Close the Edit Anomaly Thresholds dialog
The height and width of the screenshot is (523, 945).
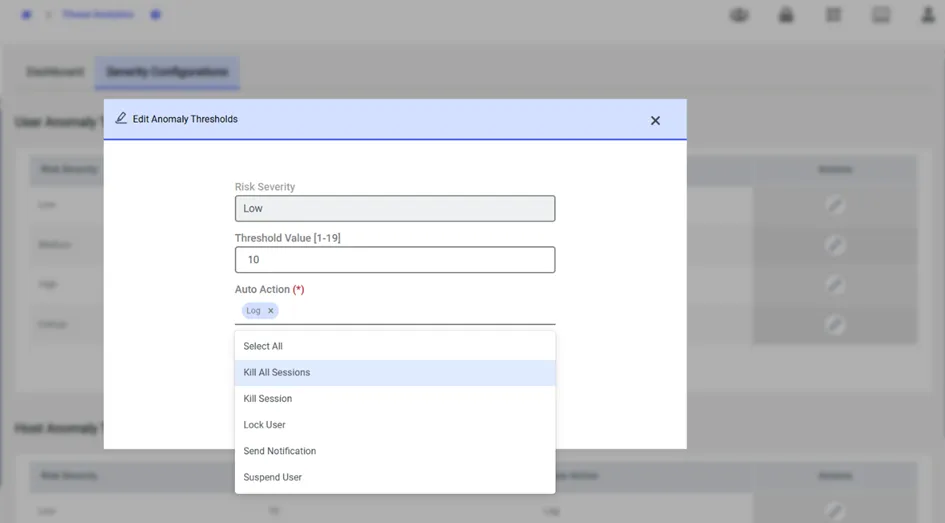pyautogui.click(x=655, y=121)
